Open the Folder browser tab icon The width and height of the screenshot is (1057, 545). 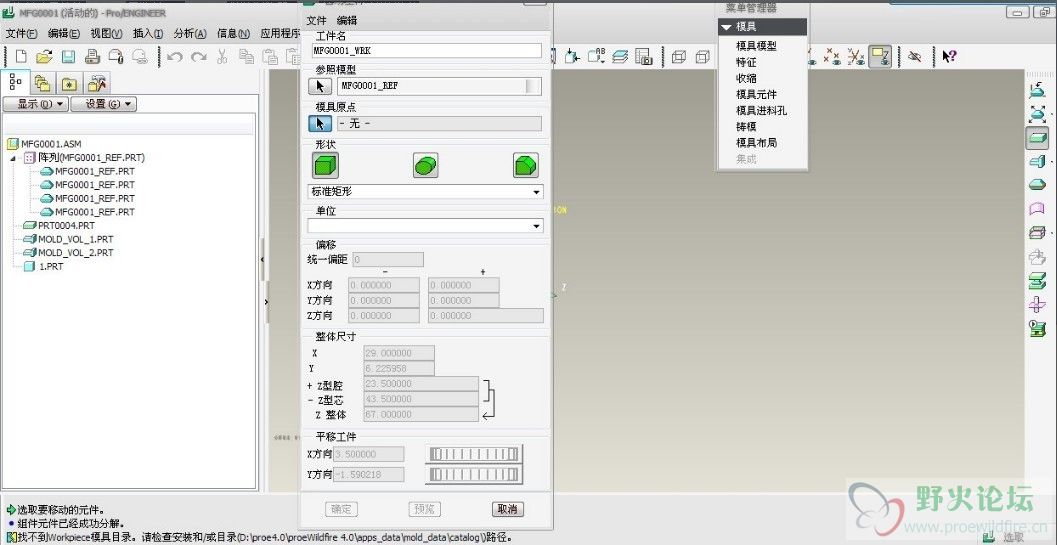point(42,83)
